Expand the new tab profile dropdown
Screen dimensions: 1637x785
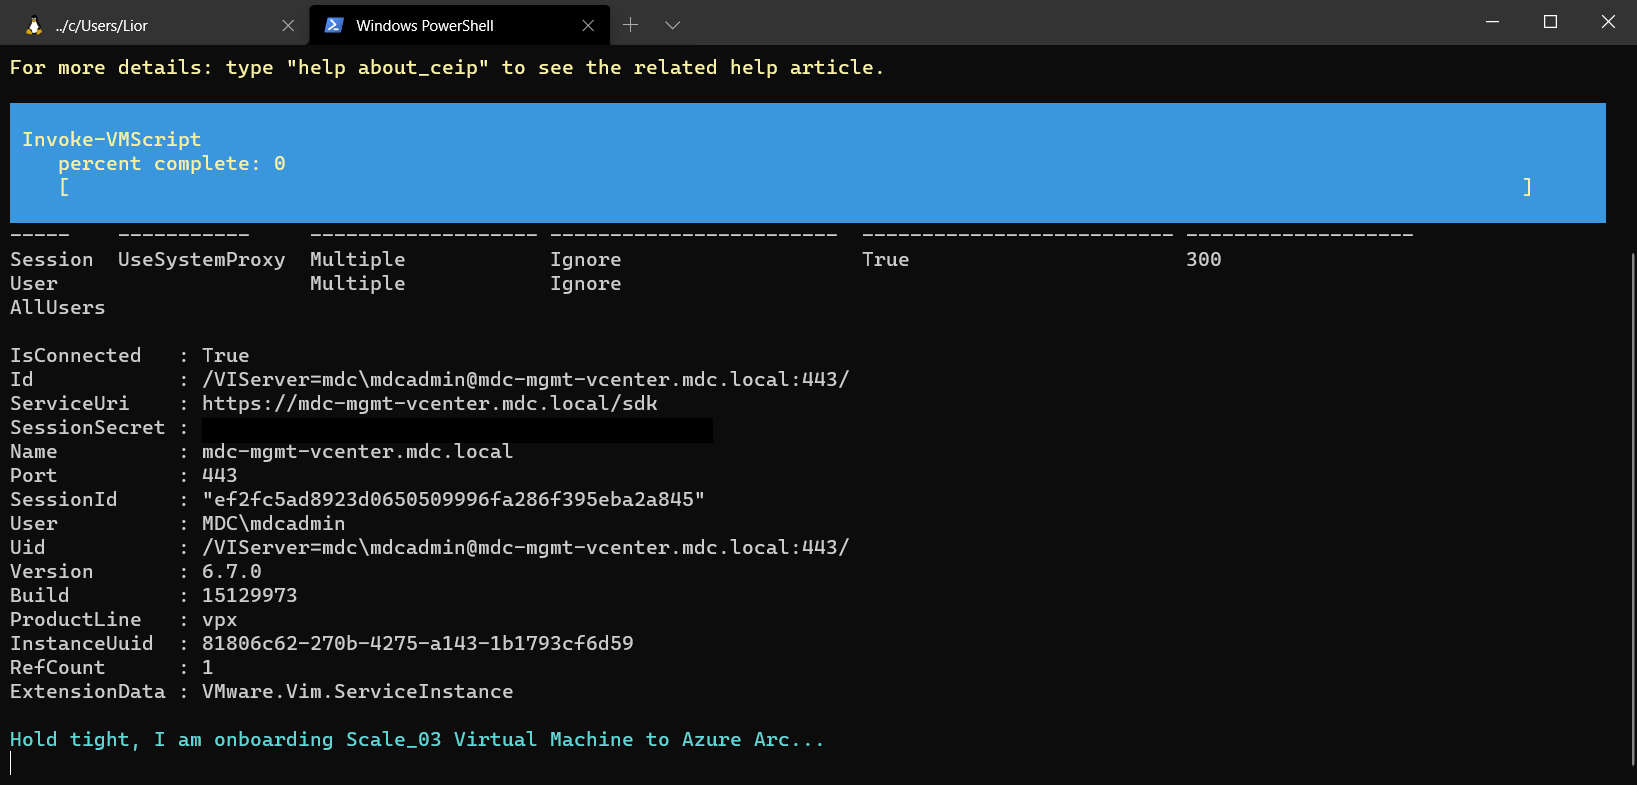tap(672, 25)
